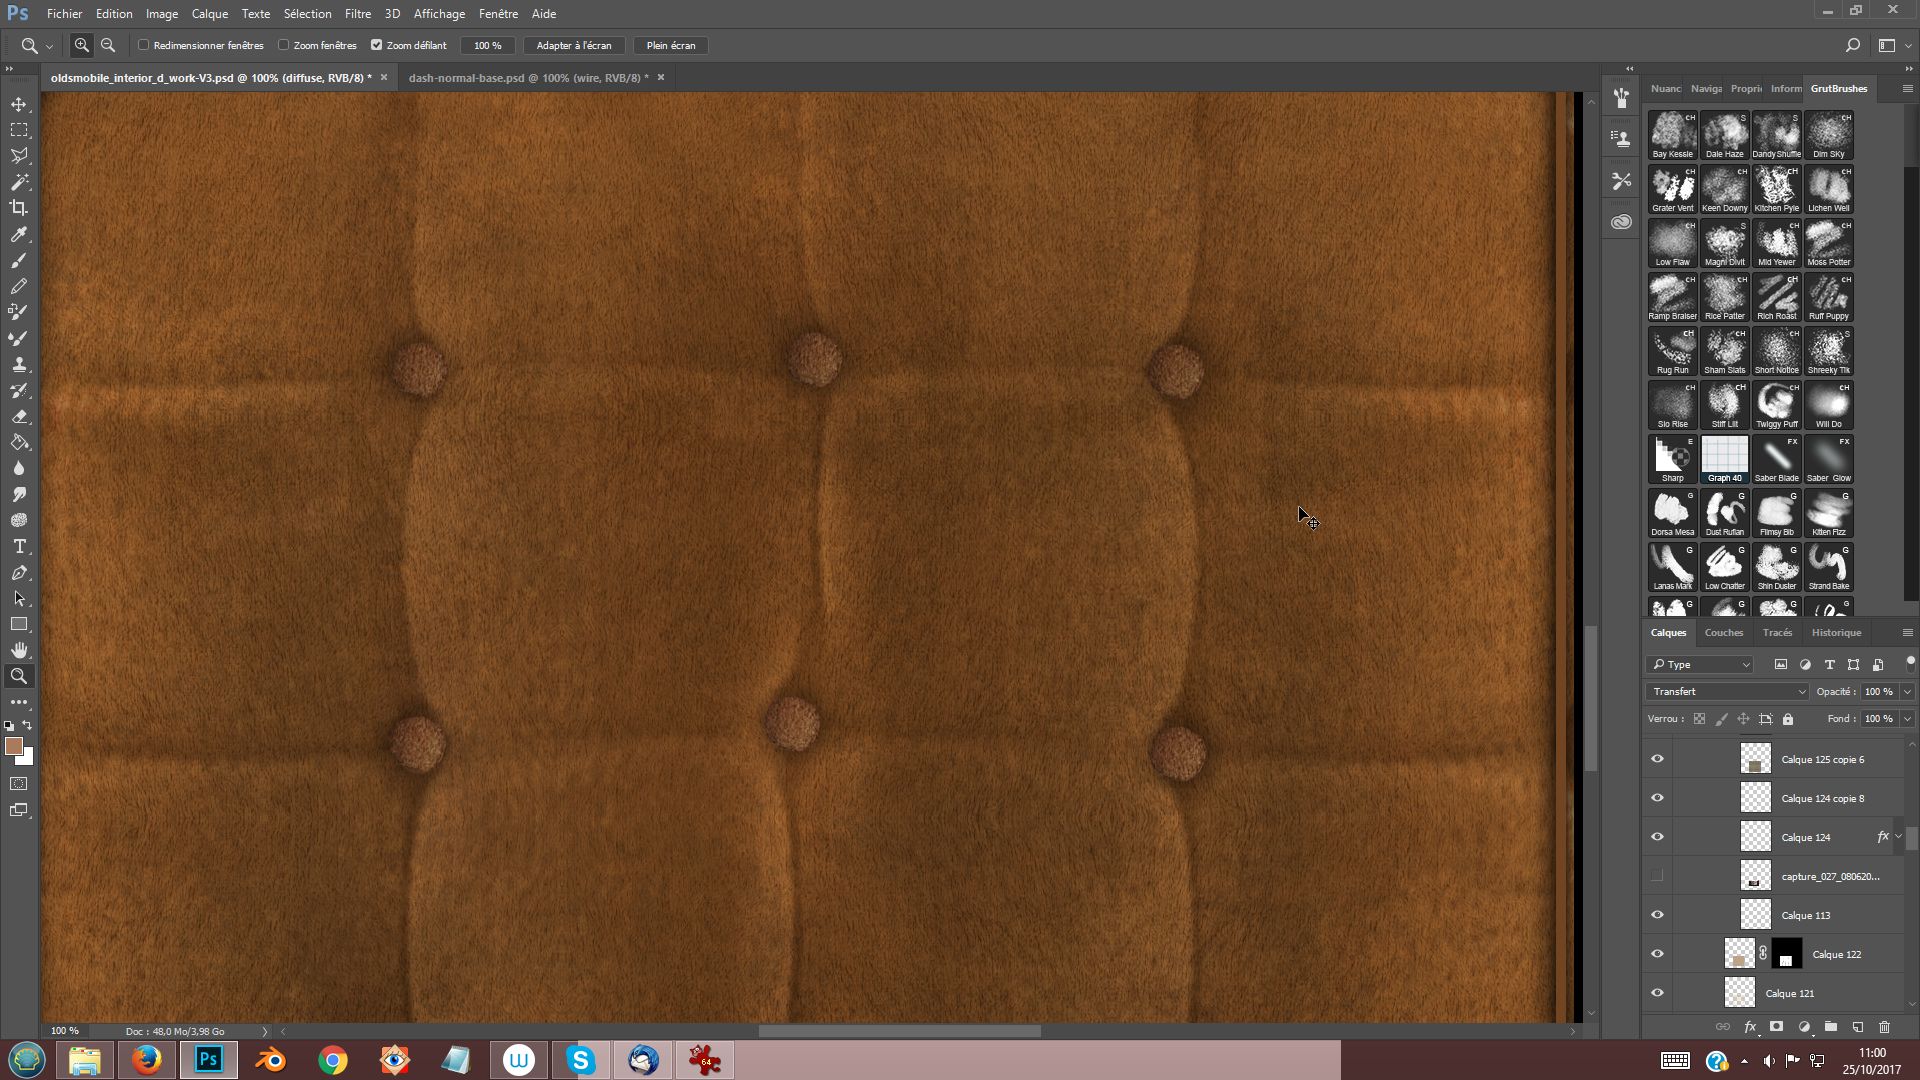Switch to the Historique tab
Viewport: 1920px width, 1080px height.
[x=1836, y=632]
